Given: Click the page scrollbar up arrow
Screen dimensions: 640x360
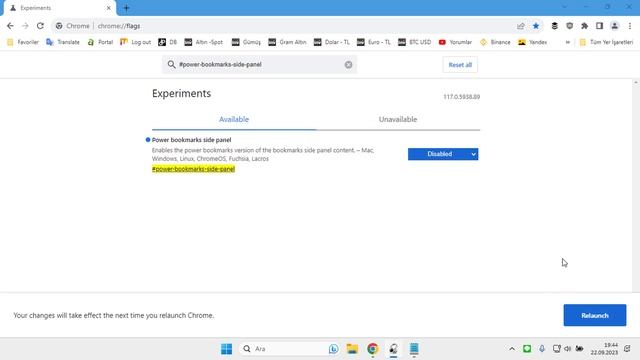Looking at the screenshot, I should click(636, 82).
